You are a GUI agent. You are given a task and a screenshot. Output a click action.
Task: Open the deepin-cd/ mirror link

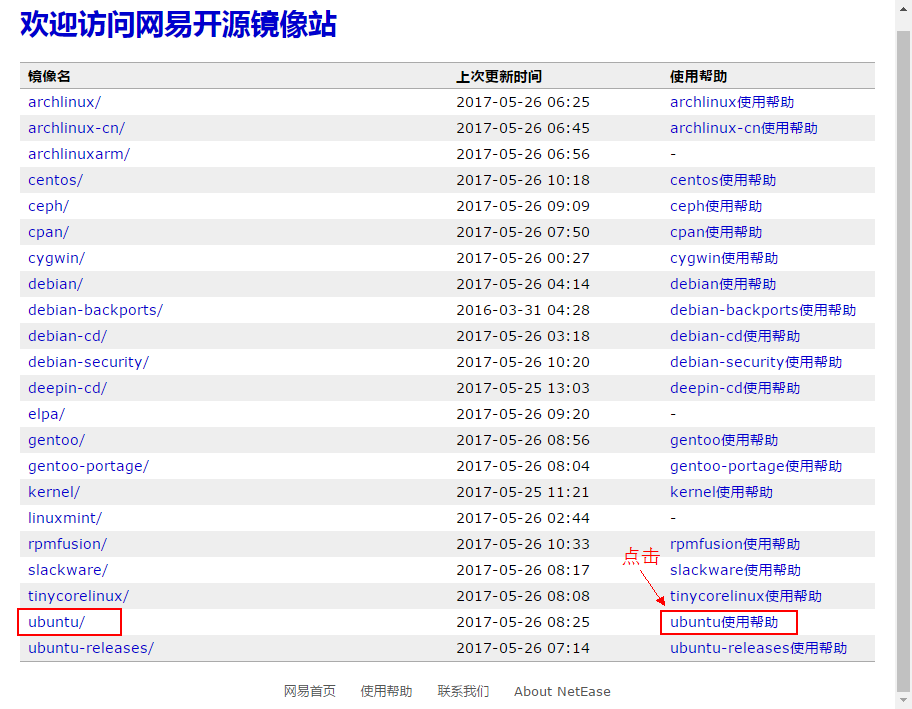click(x=67, y=388)
